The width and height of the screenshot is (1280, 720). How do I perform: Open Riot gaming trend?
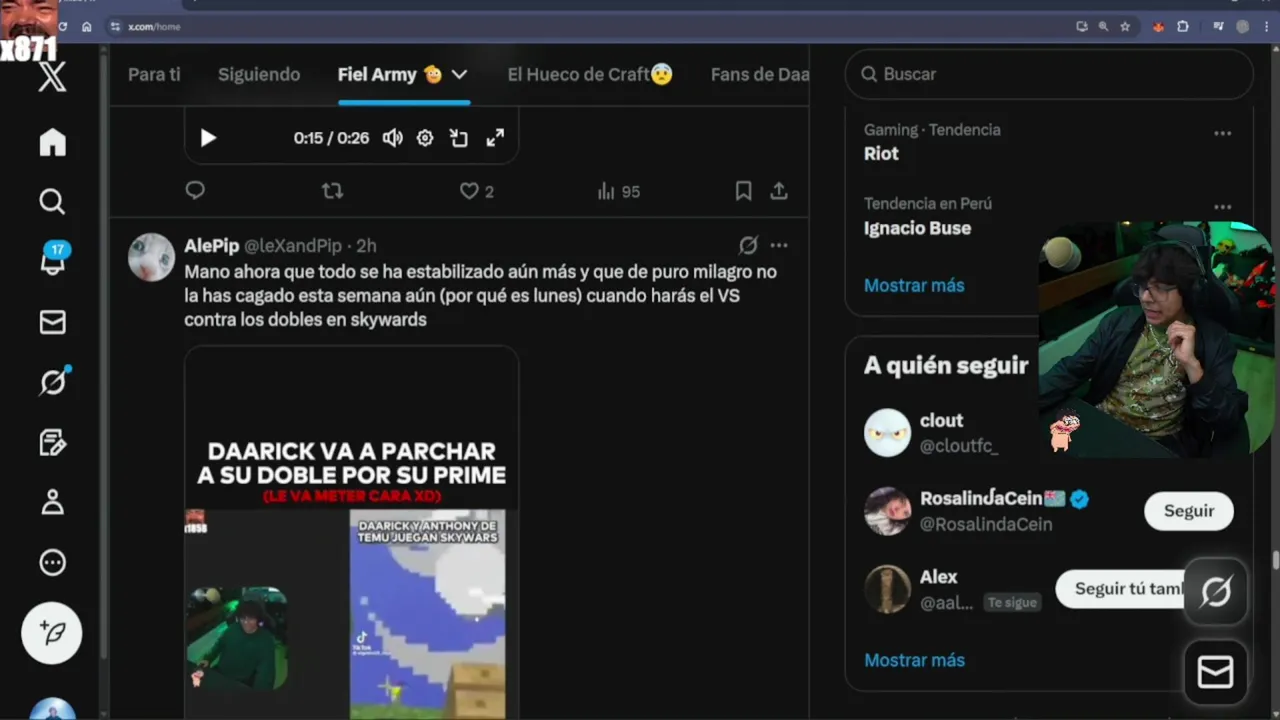pos(881,153)
